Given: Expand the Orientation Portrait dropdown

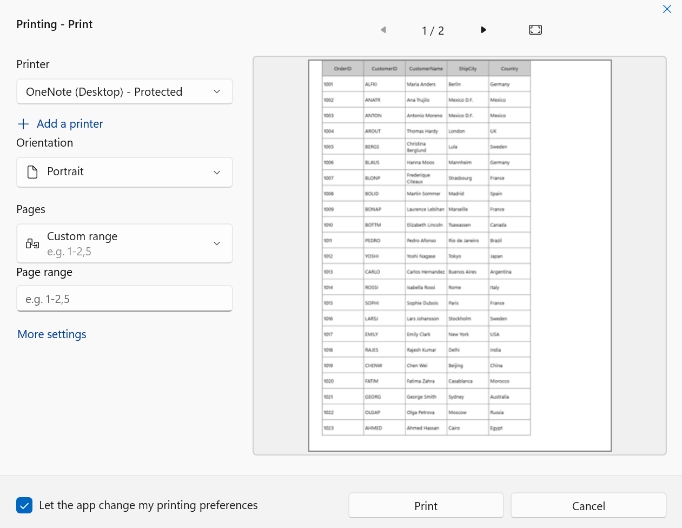Looking at the screenshot, I should [x=124, y=172].
